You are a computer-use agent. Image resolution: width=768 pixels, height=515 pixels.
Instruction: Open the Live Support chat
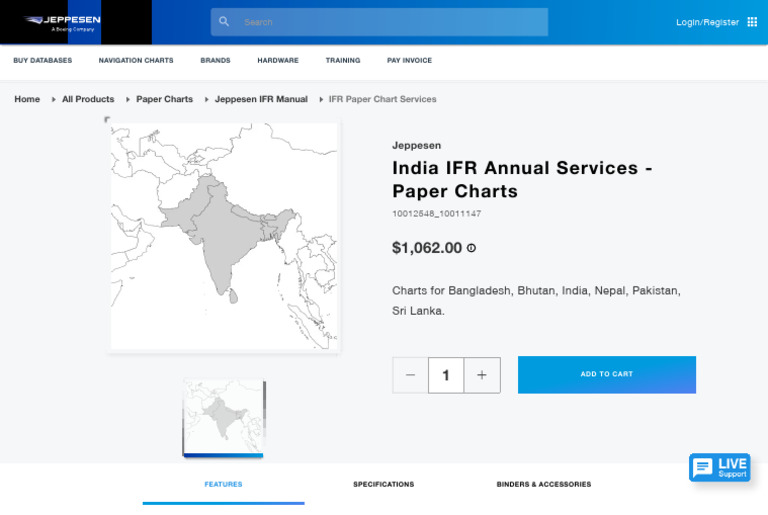pyautogui.click(x=720, y=467)
